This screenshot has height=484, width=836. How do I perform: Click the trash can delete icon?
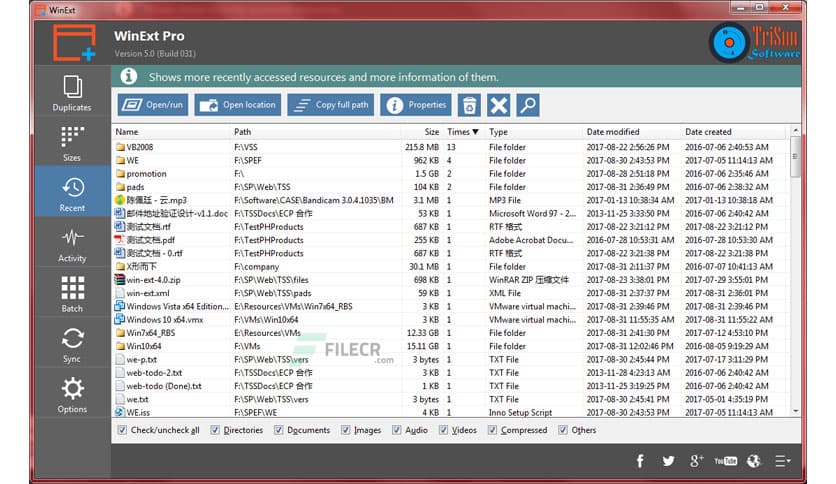tap(469, 105)
